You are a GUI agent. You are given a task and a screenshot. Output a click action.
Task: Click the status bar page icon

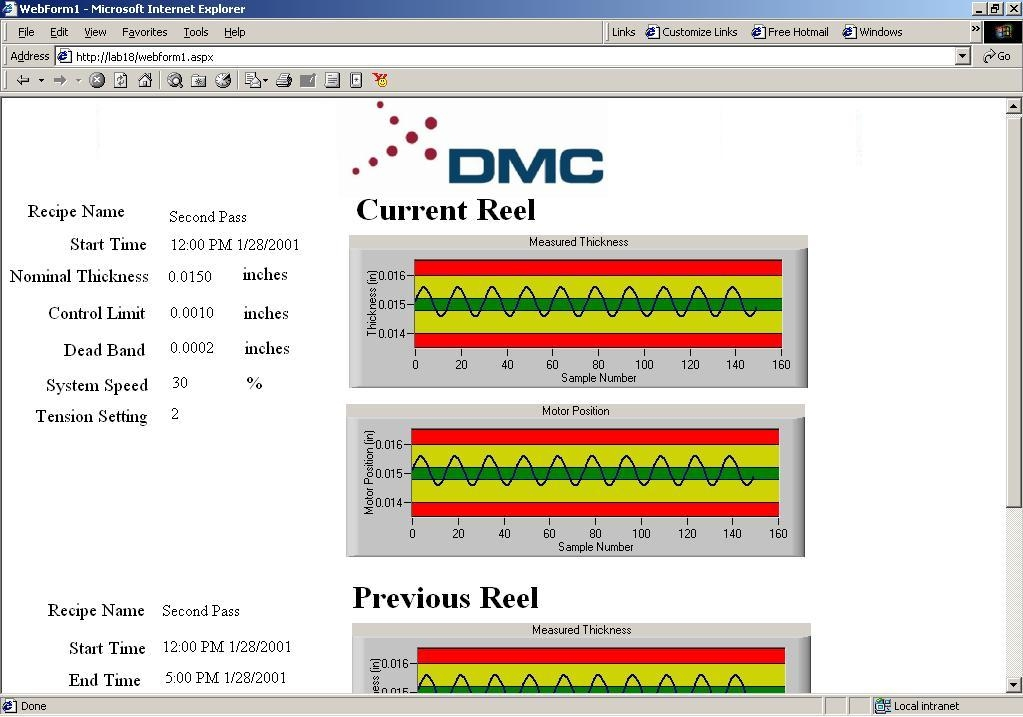(x=9, y=705)
